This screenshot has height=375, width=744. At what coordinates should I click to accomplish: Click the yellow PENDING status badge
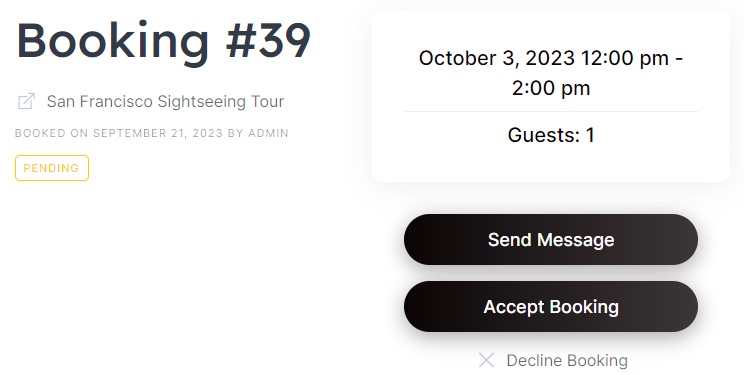(x=52, y=168)
